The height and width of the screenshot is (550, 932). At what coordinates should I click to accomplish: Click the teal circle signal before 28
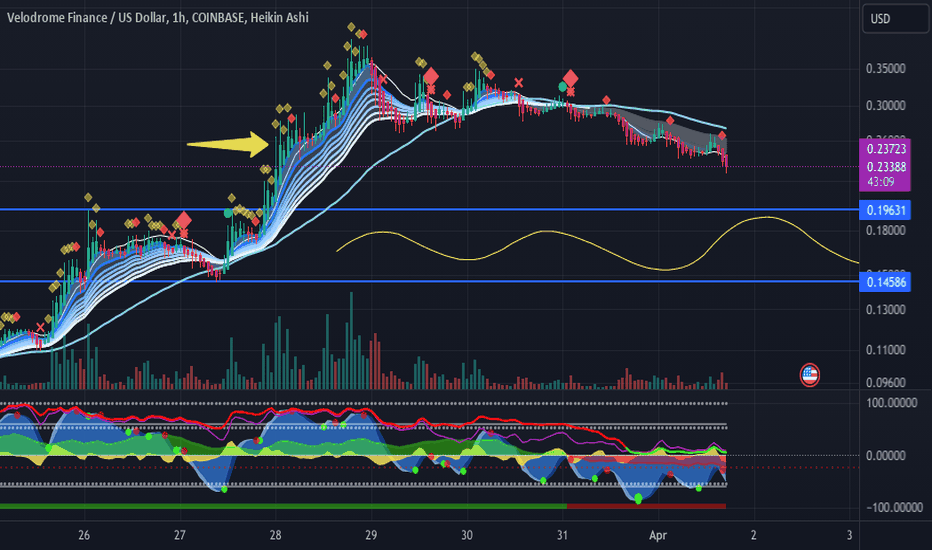(x=228, y=213)
